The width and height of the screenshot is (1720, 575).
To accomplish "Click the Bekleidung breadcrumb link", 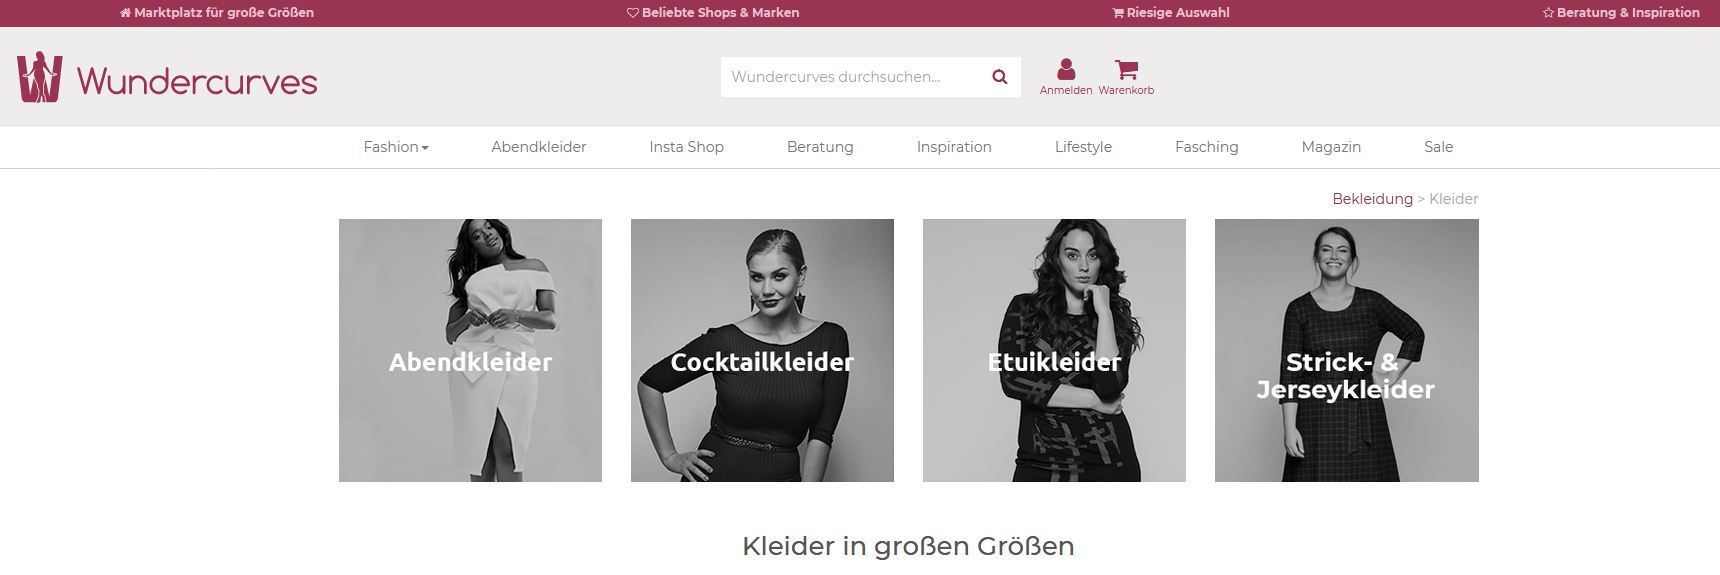I will pyautogui.click(x=1372, y=199).
